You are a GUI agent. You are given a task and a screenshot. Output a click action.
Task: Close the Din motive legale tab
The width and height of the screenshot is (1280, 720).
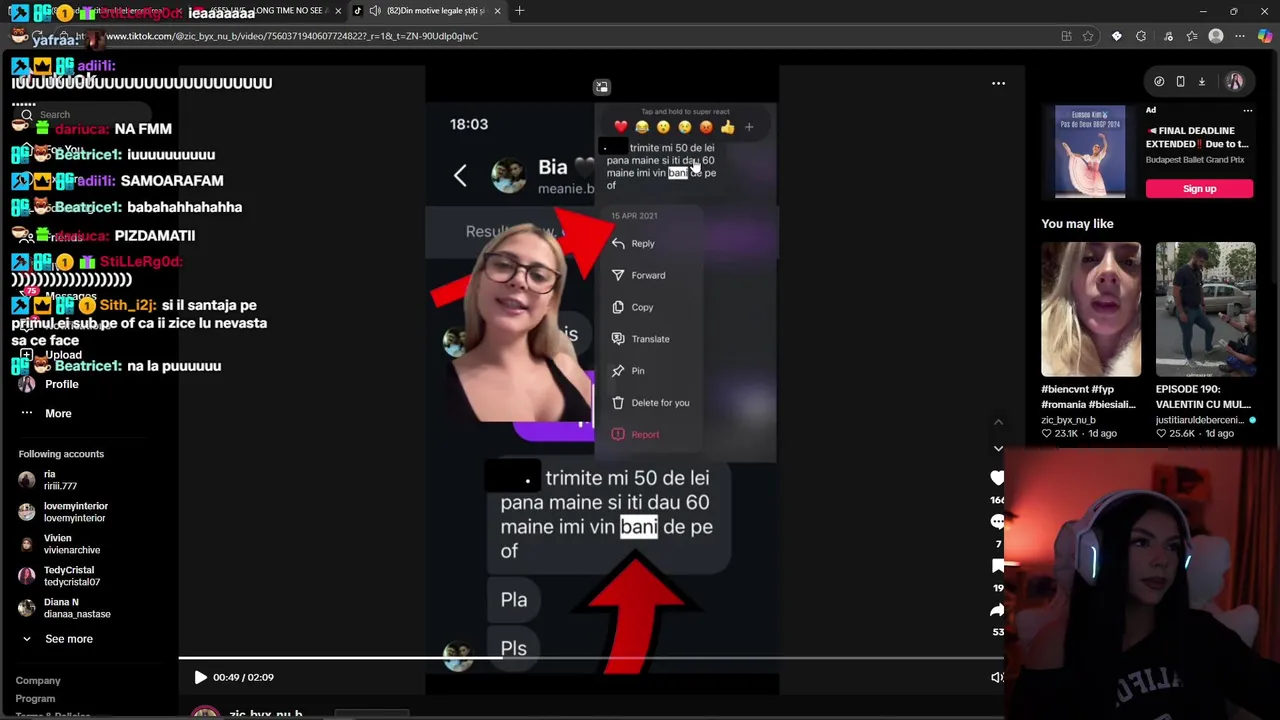[497, 11]
